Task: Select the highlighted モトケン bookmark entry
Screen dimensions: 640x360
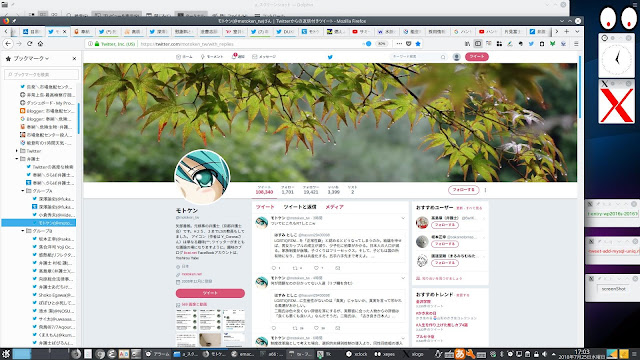Action: [39, 223]
